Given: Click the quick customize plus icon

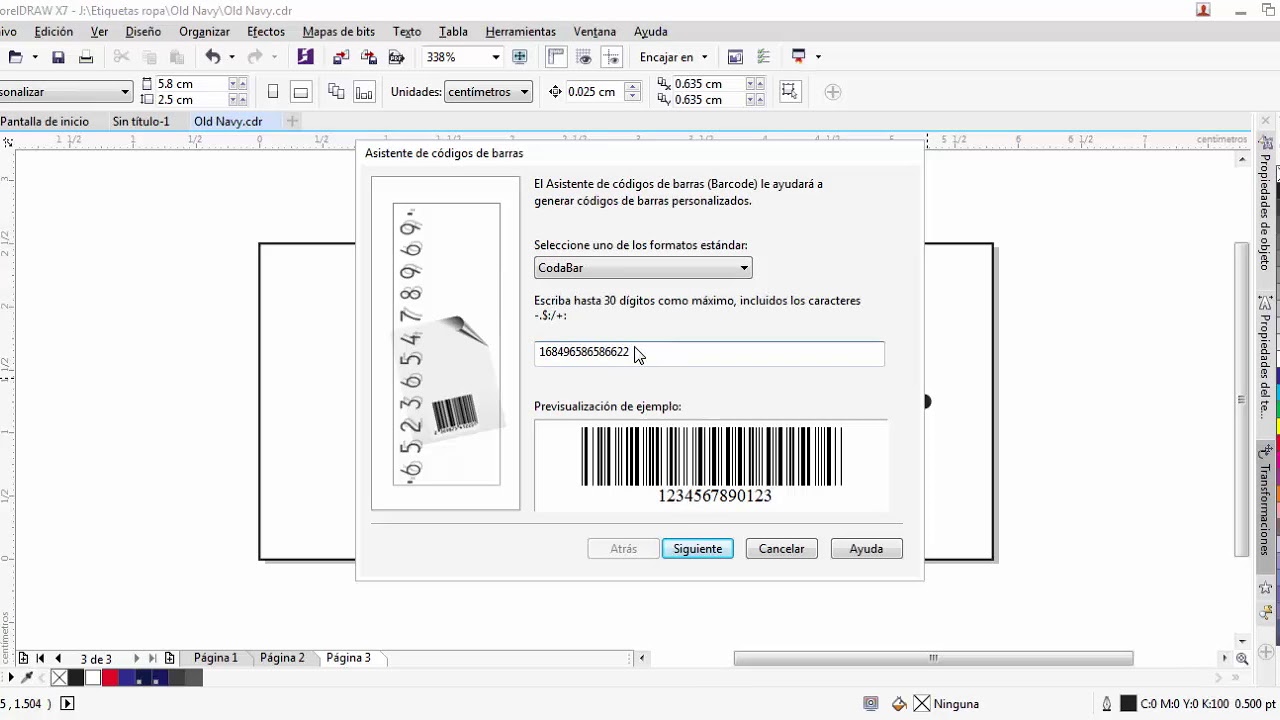Looking at the screenshot, I should (x=832, y=92).
